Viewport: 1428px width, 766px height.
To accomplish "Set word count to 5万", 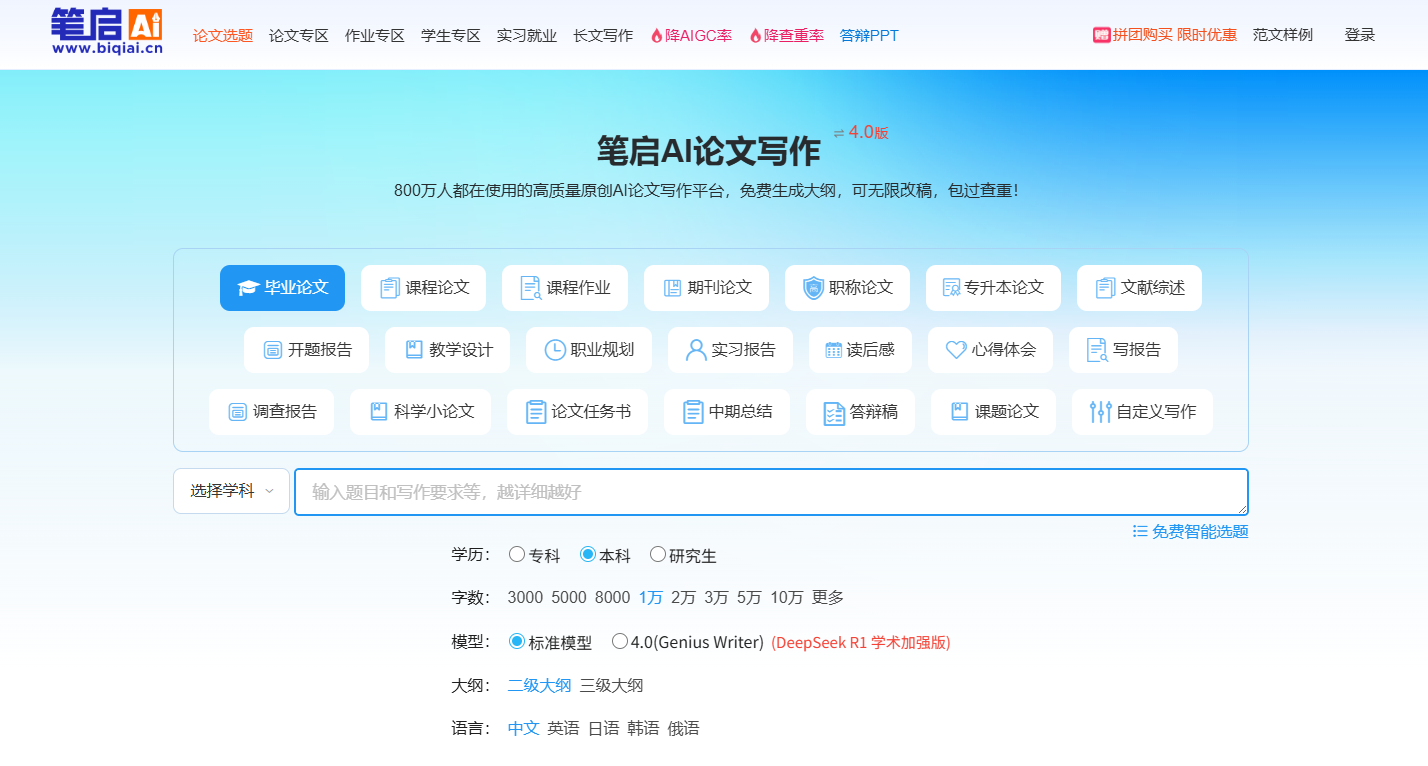I will point(749,598).
